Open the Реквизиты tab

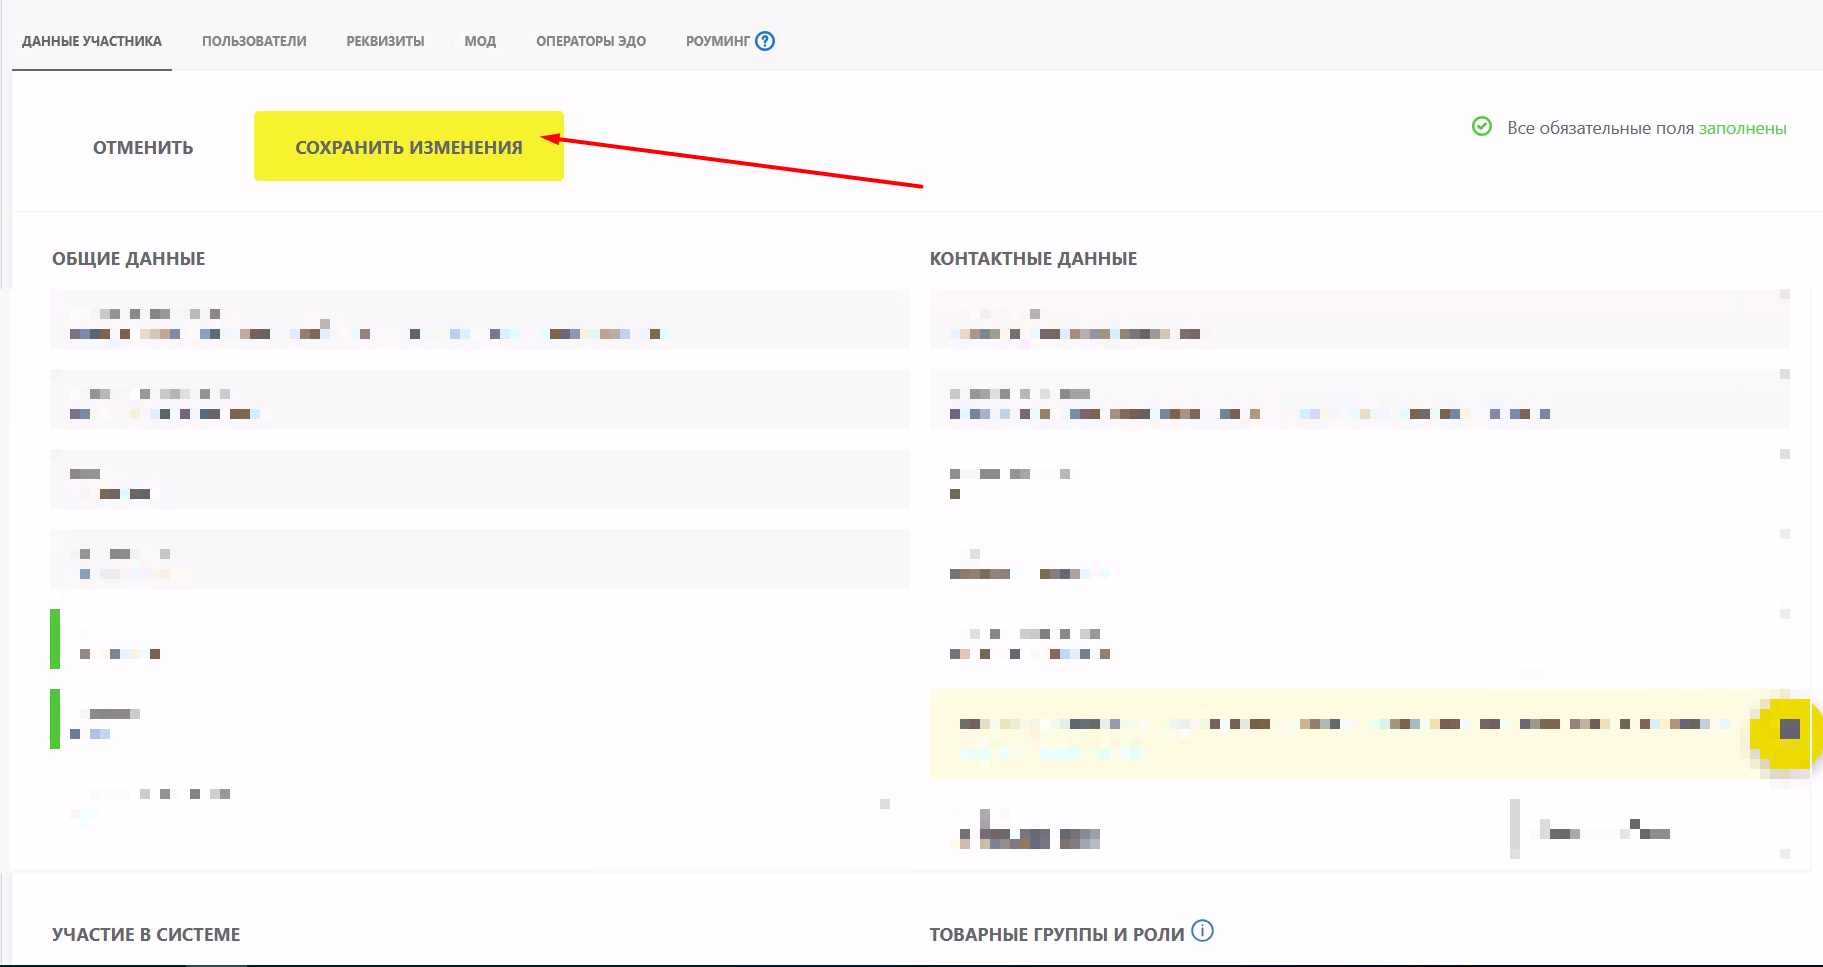tap(385, 41)
